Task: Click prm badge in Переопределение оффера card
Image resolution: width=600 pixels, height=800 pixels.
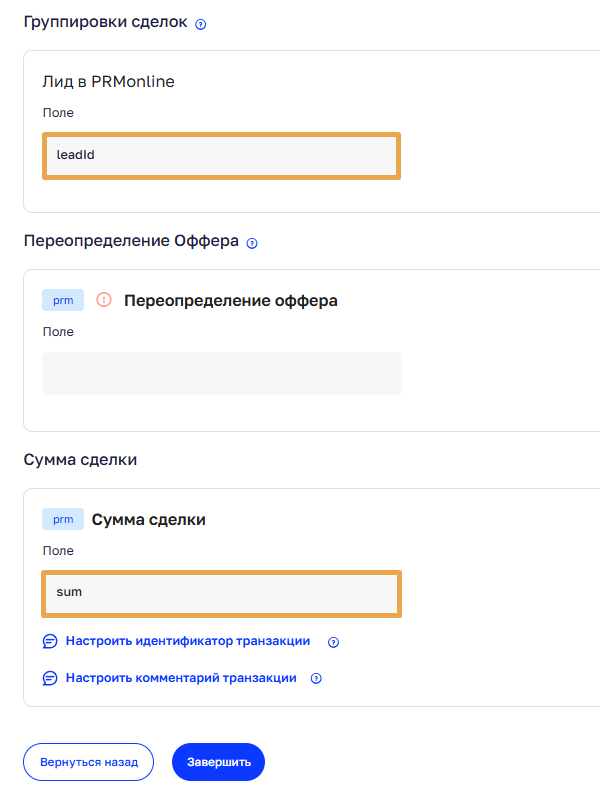Action: click(63, 300)
